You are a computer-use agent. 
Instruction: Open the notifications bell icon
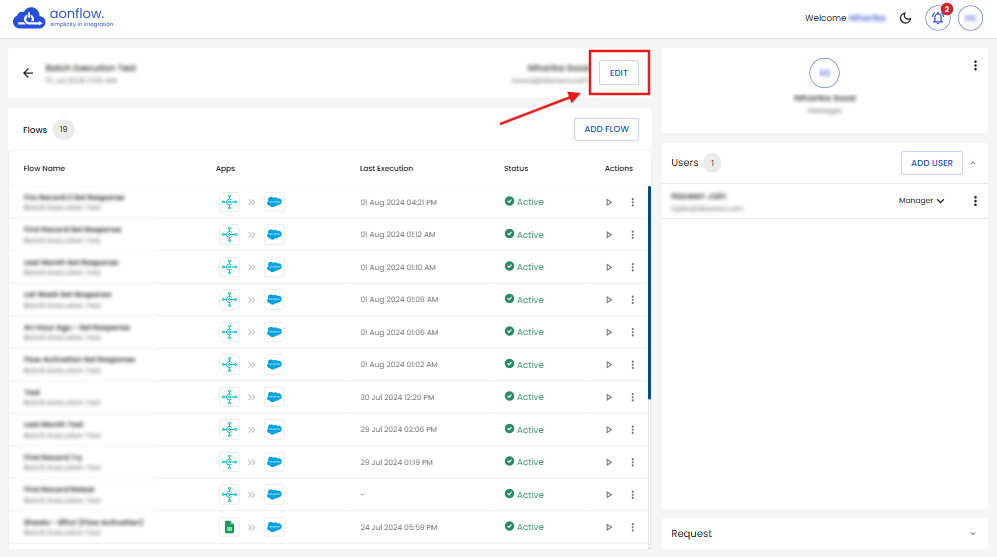coord(938,18)
